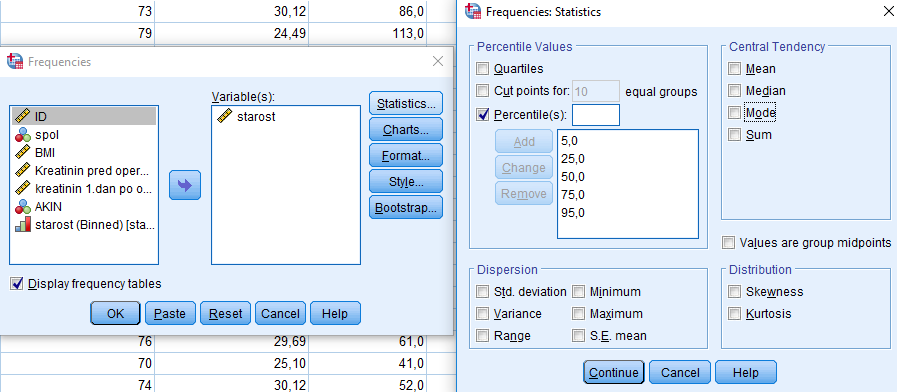Uncheck Display frequency tables
897x392 pixels.
tap(17, 283)
